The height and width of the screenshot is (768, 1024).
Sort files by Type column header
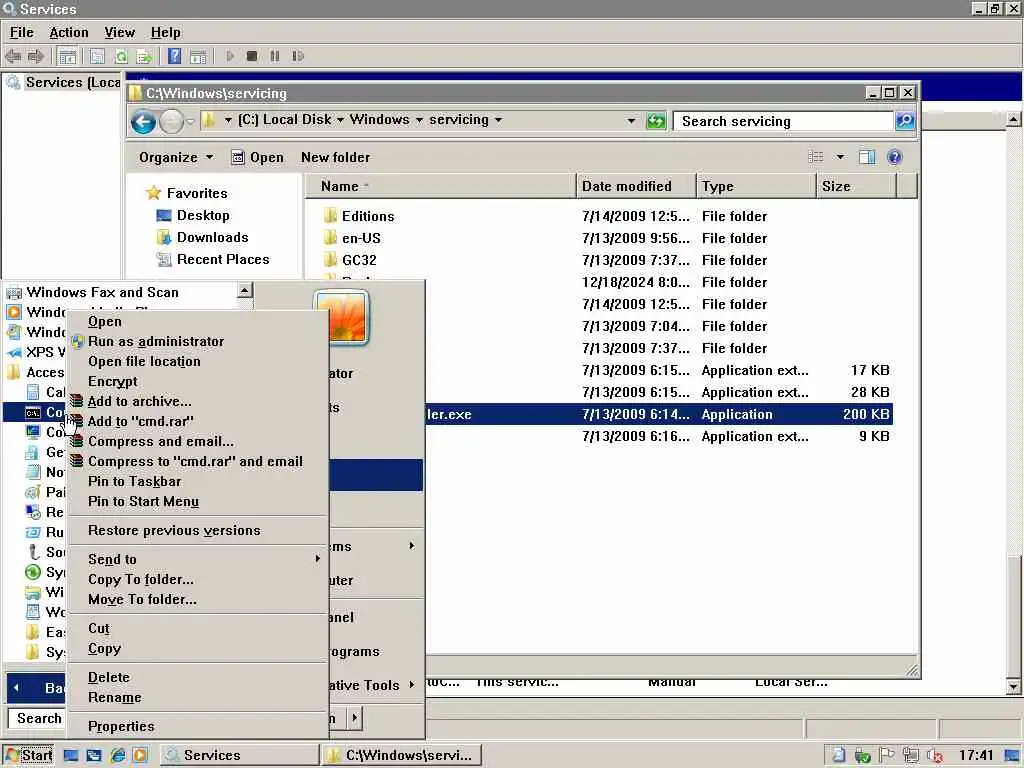(756, 186)
